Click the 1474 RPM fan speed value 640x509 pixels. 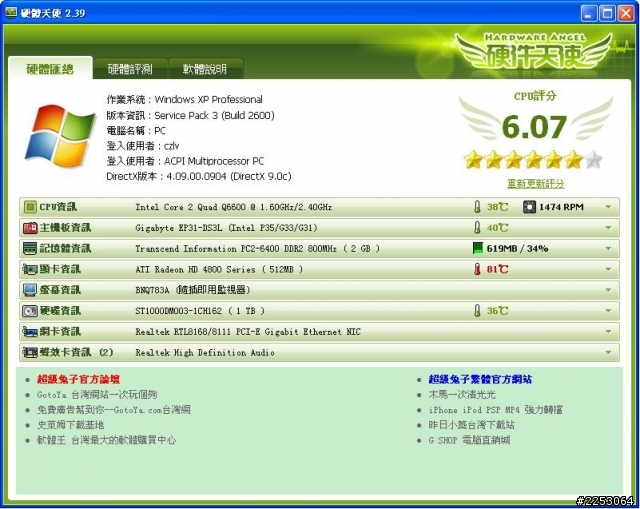[561, 207]
